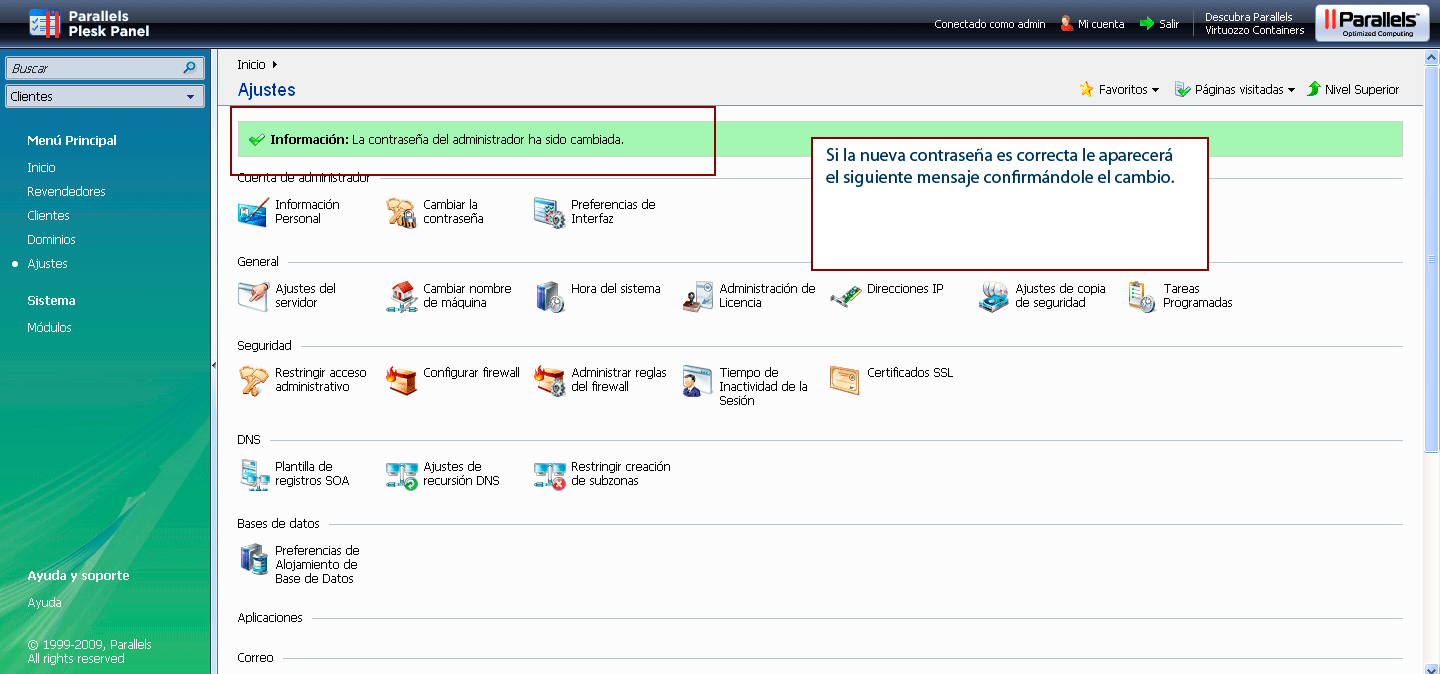
Task: Open Ayuda under Ayuda y soporte
Action: click(44, 603)
